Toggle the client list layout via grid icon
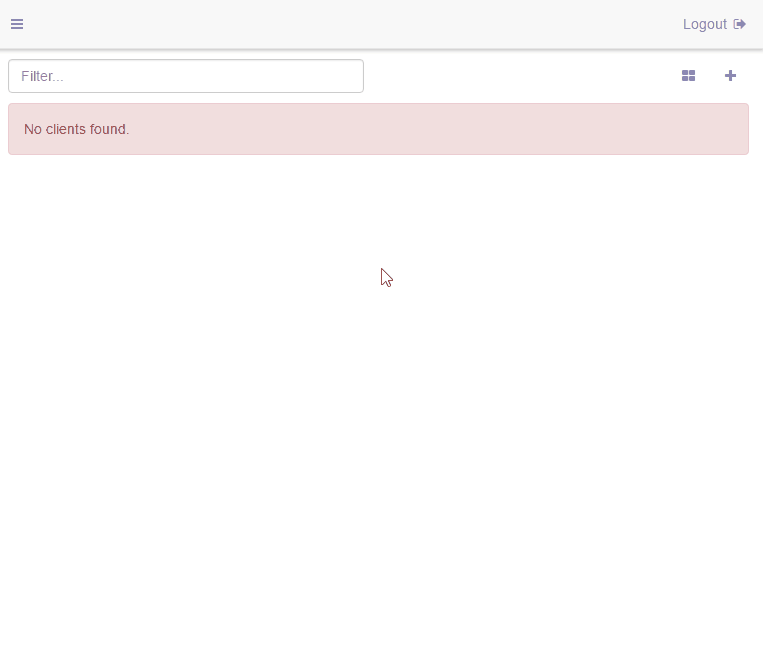763x653 pixels. pyautogui.click(x=688, y=76)
